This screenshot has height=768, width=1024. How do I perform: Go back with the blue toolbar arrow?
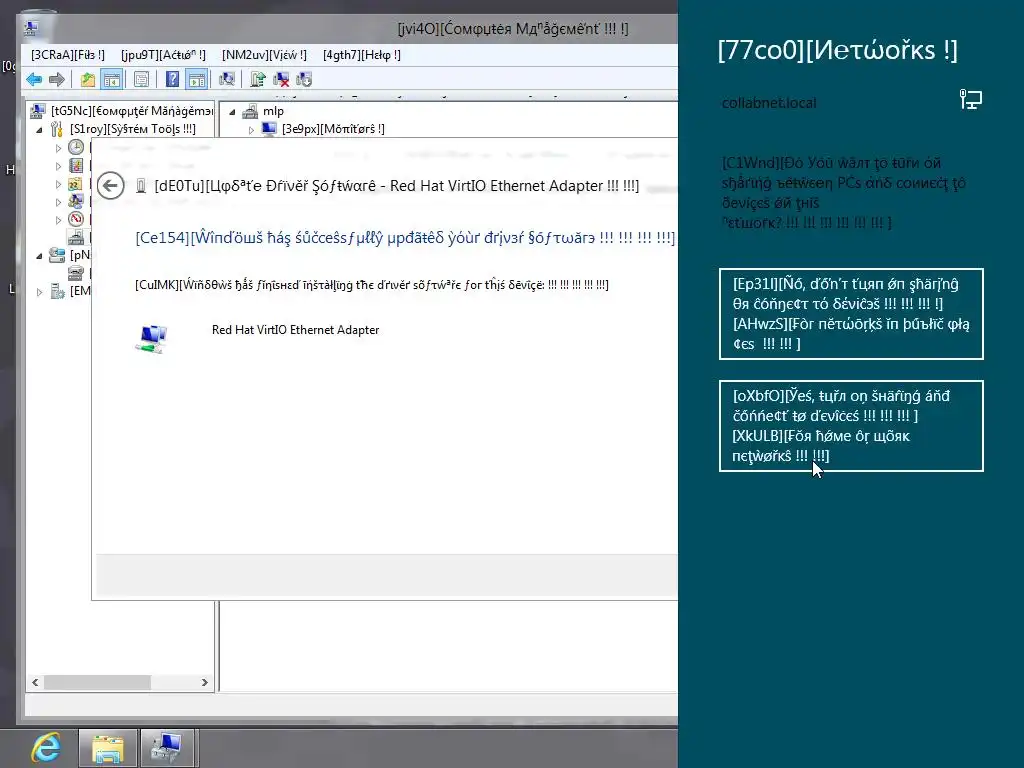[34, 80]
